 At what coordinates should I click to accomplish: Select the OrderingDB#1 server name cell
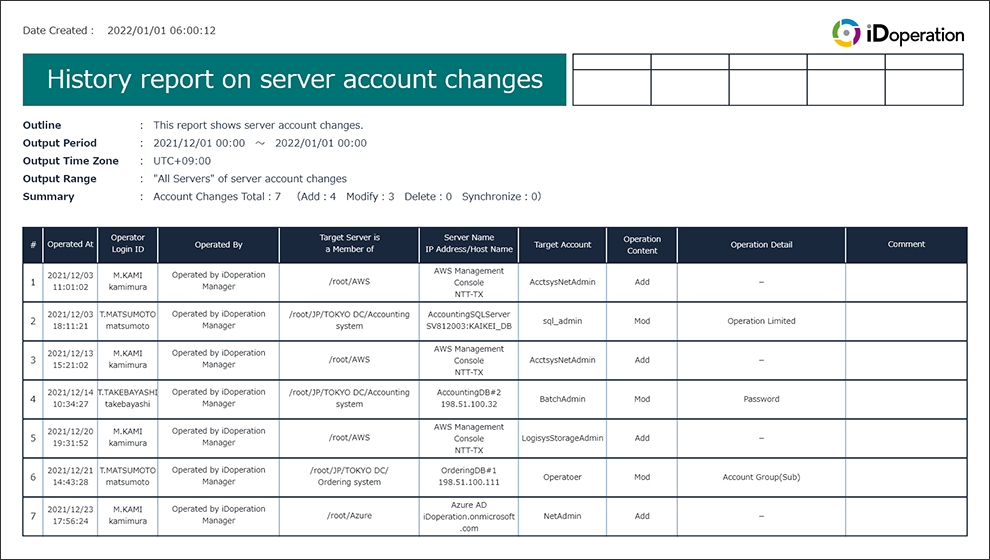(x=469, y=477)
